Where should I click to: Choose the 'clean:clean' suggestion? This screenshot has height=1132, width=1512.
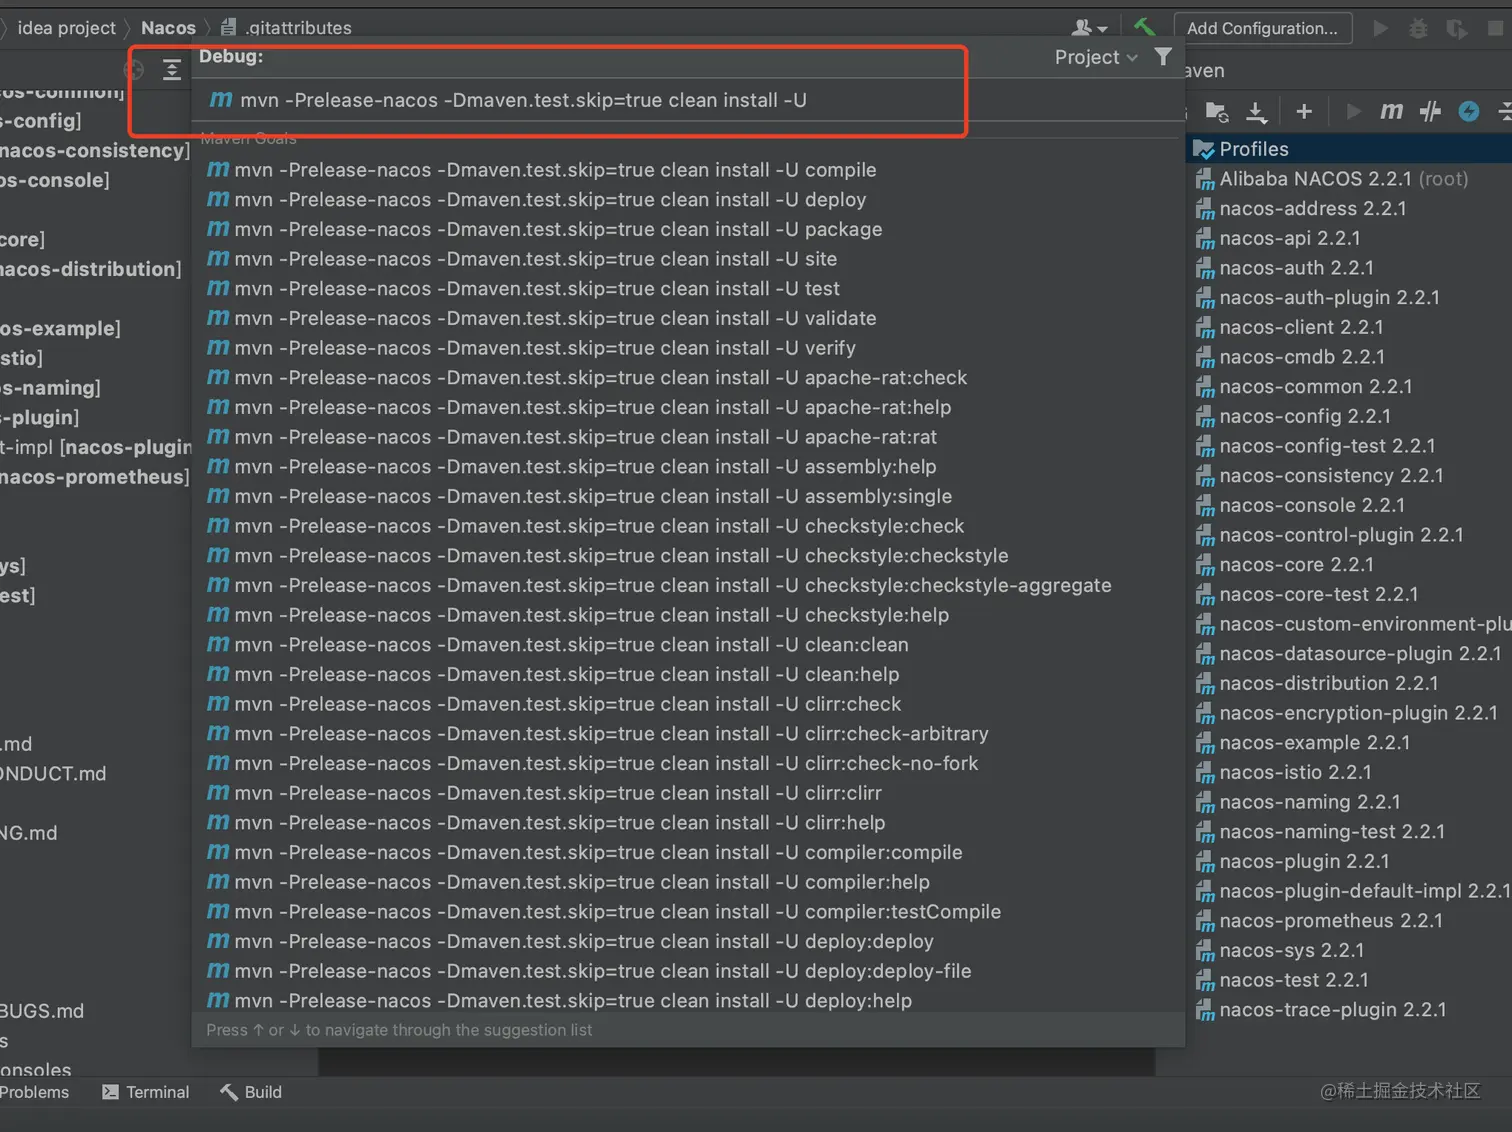tap(688, 645)
